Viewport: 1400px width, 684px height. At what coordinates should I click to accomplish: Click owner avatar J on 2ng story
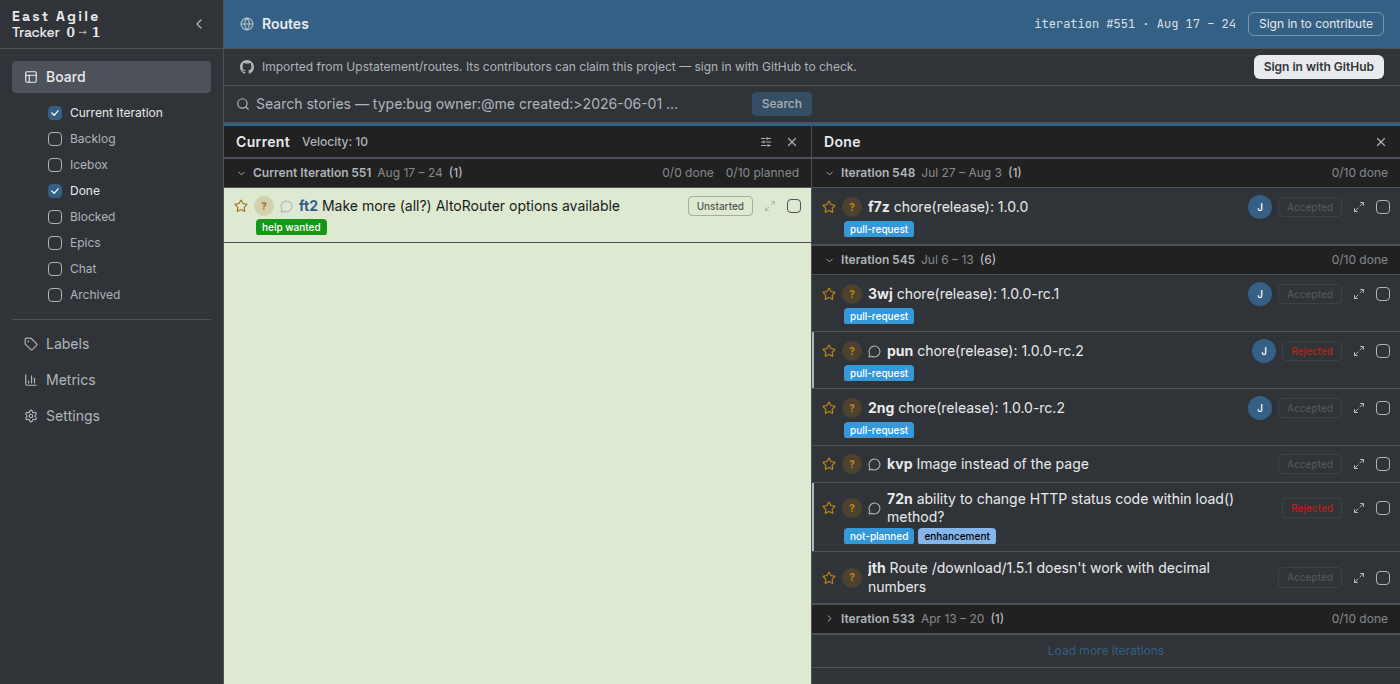coord(1260,408)
